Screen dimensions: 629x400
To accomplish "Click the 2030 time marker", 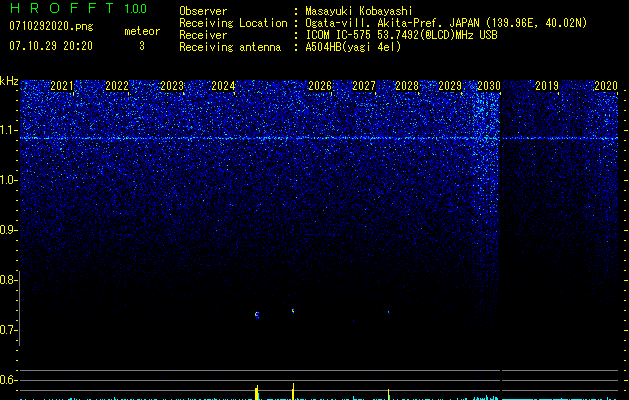I will tap(489, 86).
